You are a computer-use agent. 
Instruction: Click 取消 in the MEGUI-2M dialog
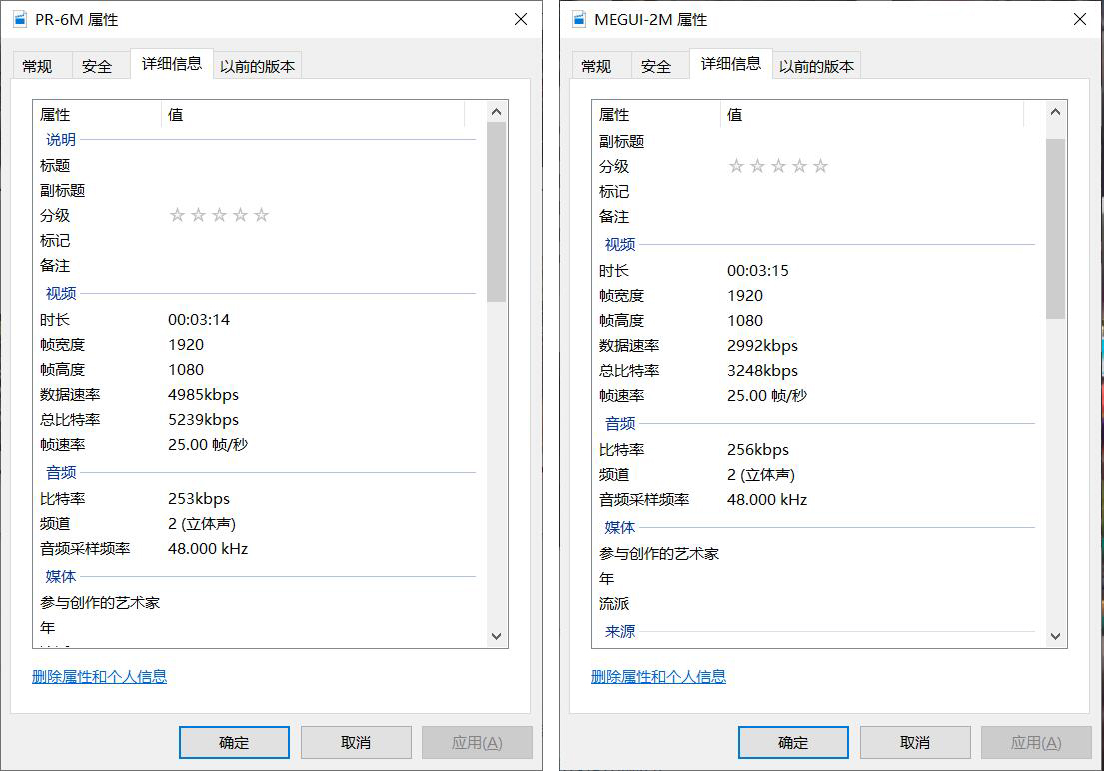click(x=915, y=742)
